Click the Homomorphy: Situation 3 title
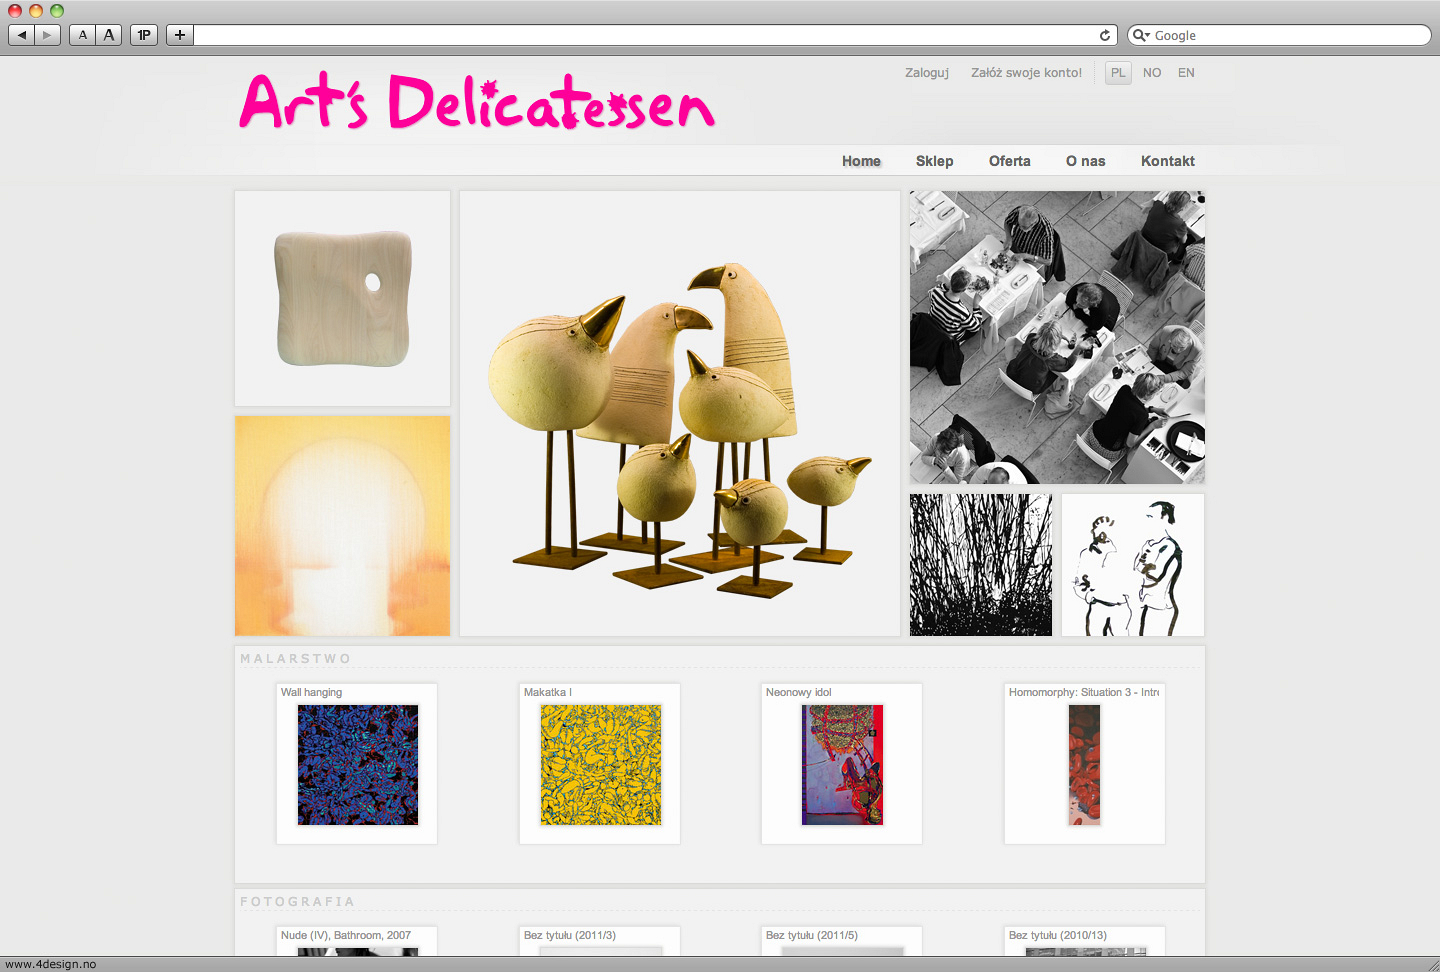 pos(1084,692)
